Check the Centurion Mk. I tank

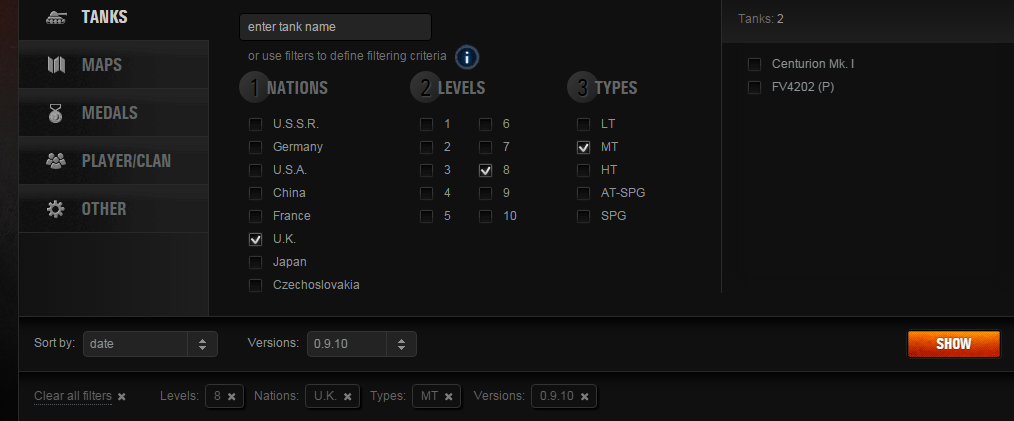click(754, 64)
